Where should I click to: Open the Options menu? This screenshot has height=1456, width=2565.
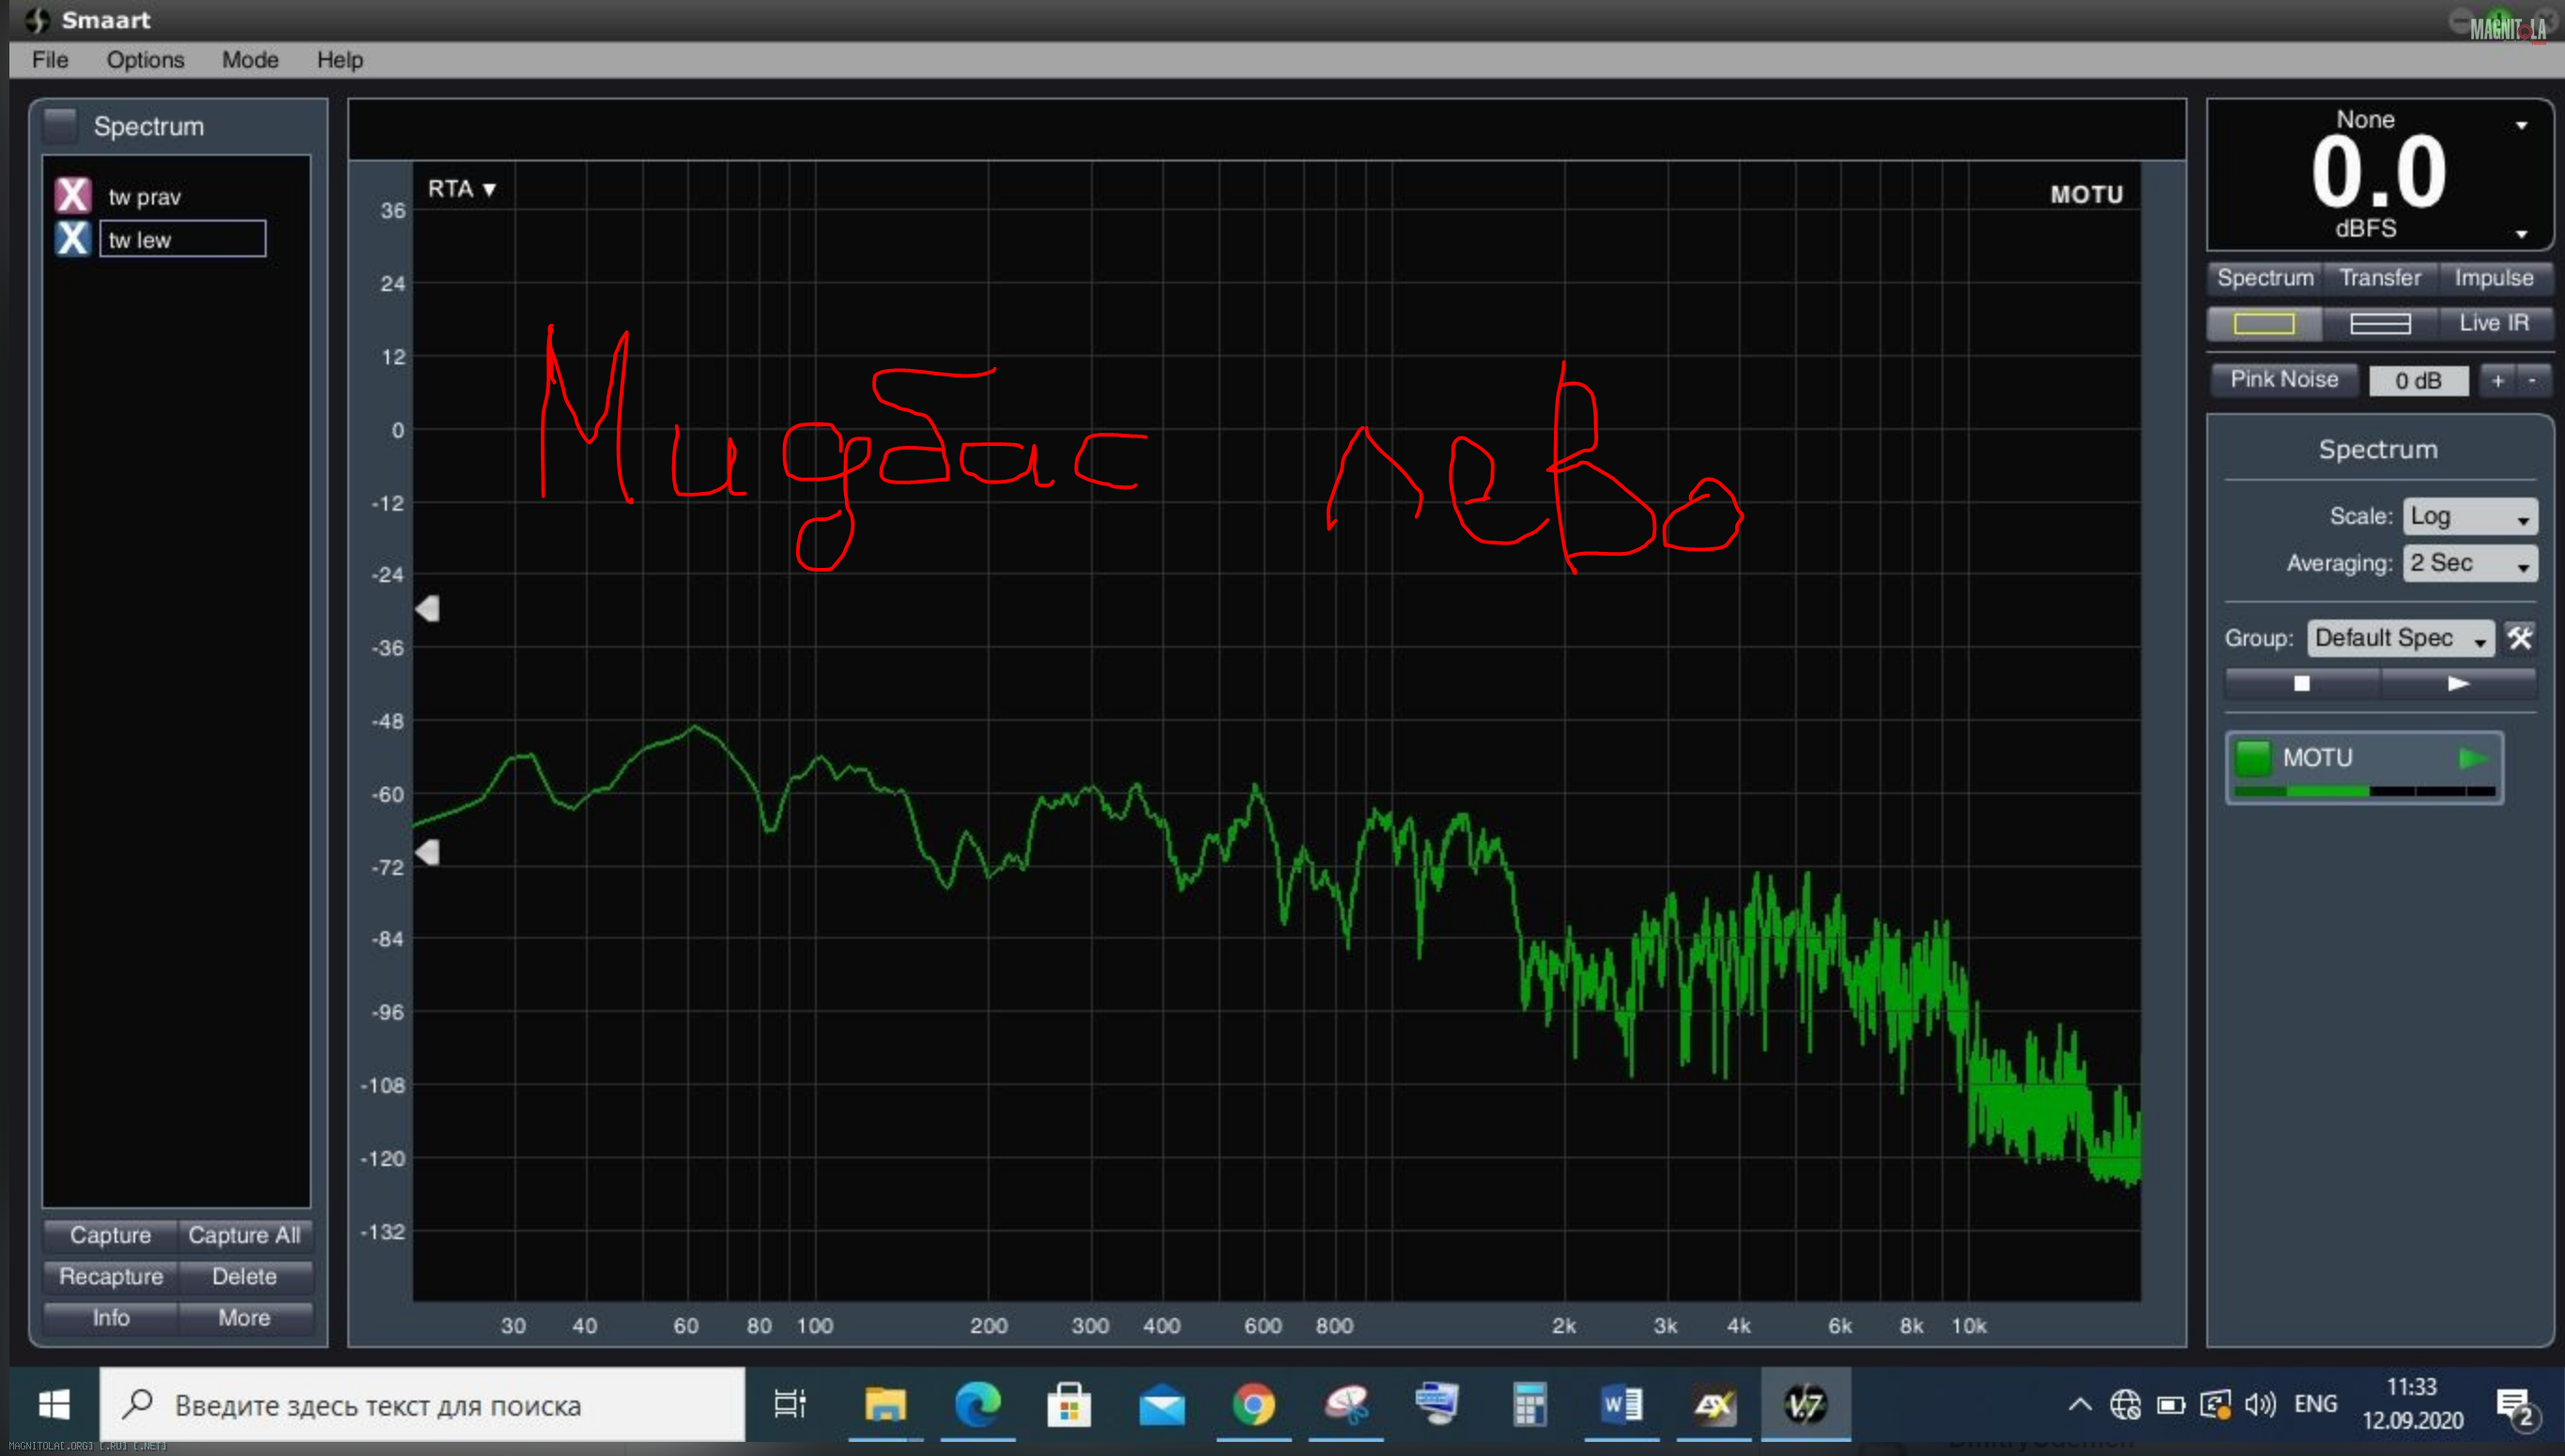[145, 60]
